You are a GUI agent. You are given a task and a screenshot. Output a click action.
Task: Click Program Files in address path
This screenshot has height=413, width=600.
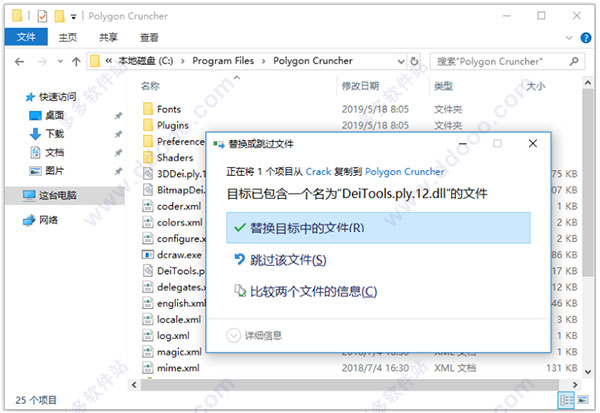(x=223, y=61)
